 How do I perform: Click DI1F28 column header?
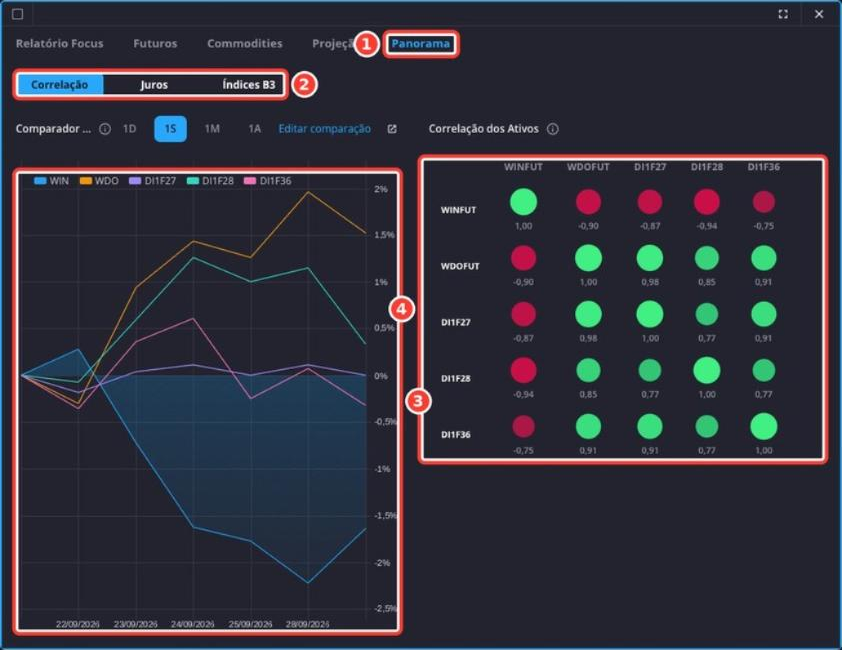707,167
